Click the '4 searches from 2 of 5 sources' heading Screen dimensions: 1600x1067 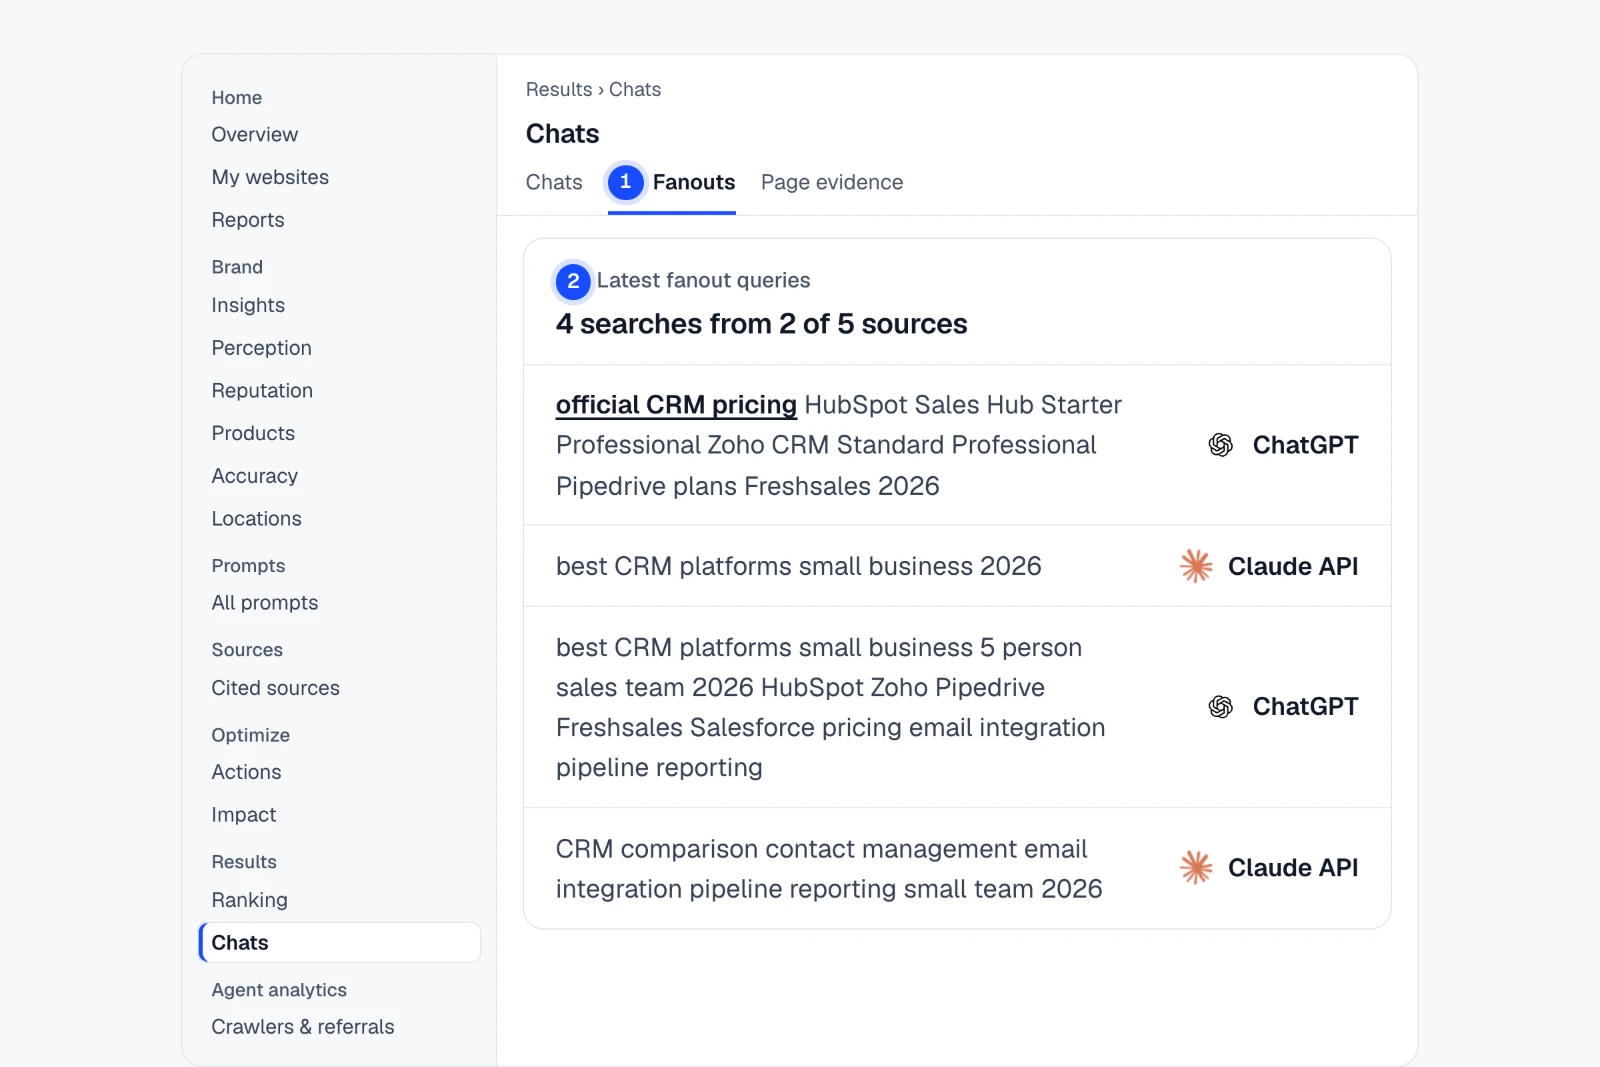click(761, 324)
